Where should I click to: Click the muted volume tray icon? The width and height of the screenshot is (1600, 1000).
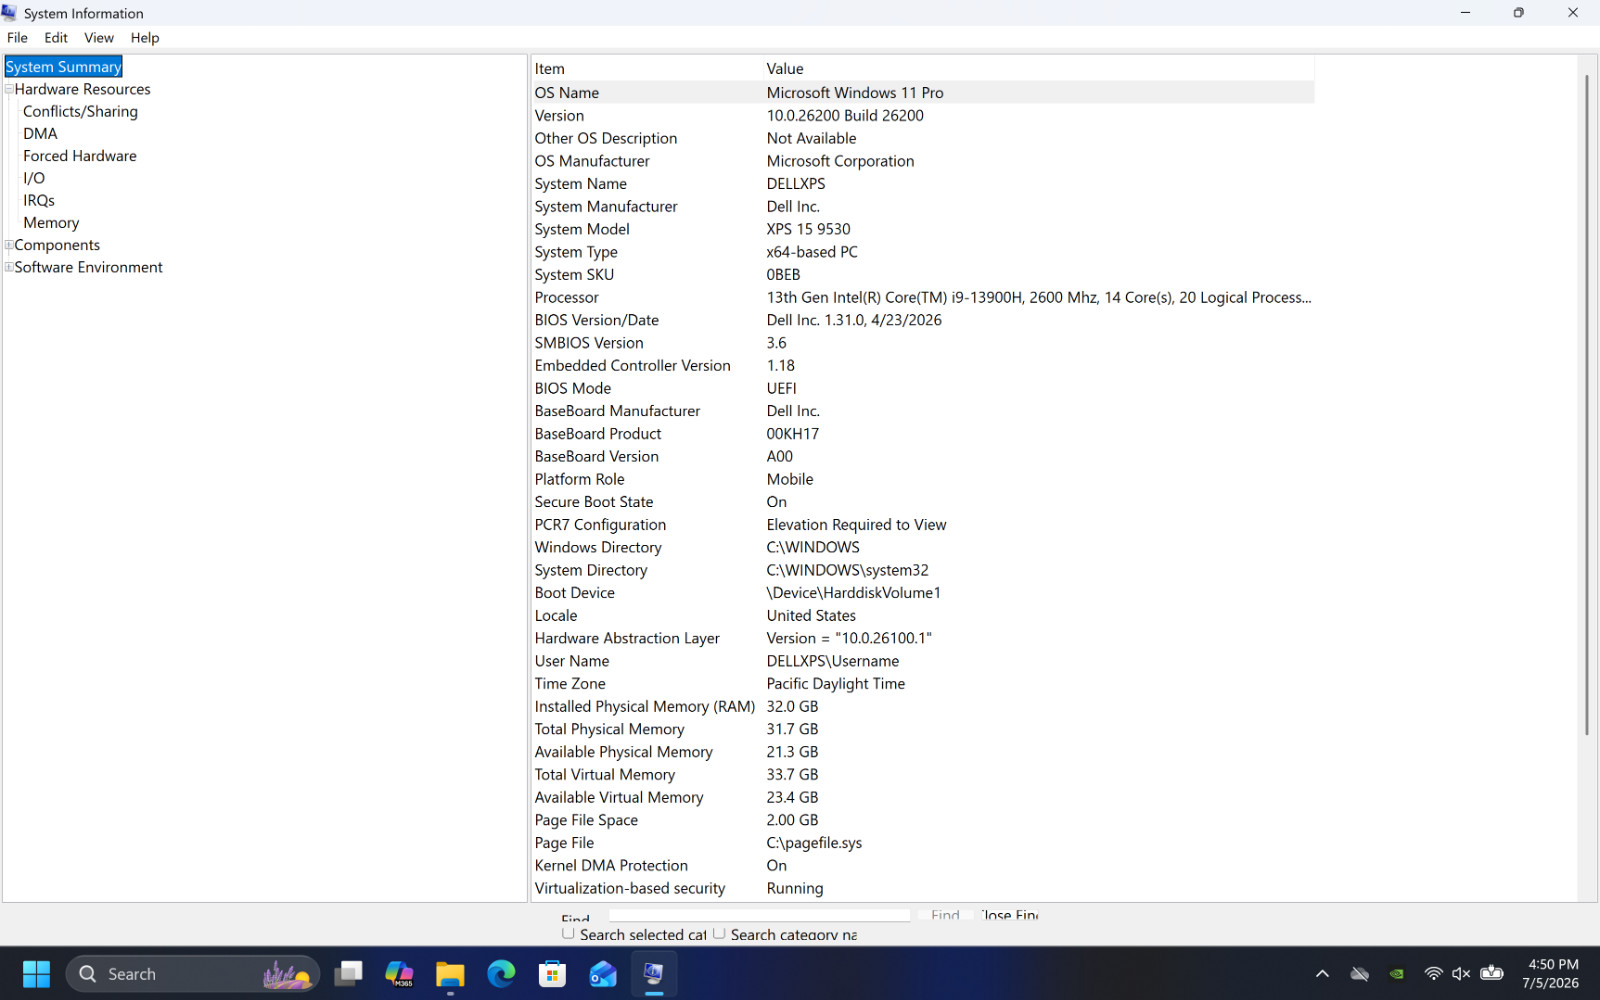pos(1461,974)
